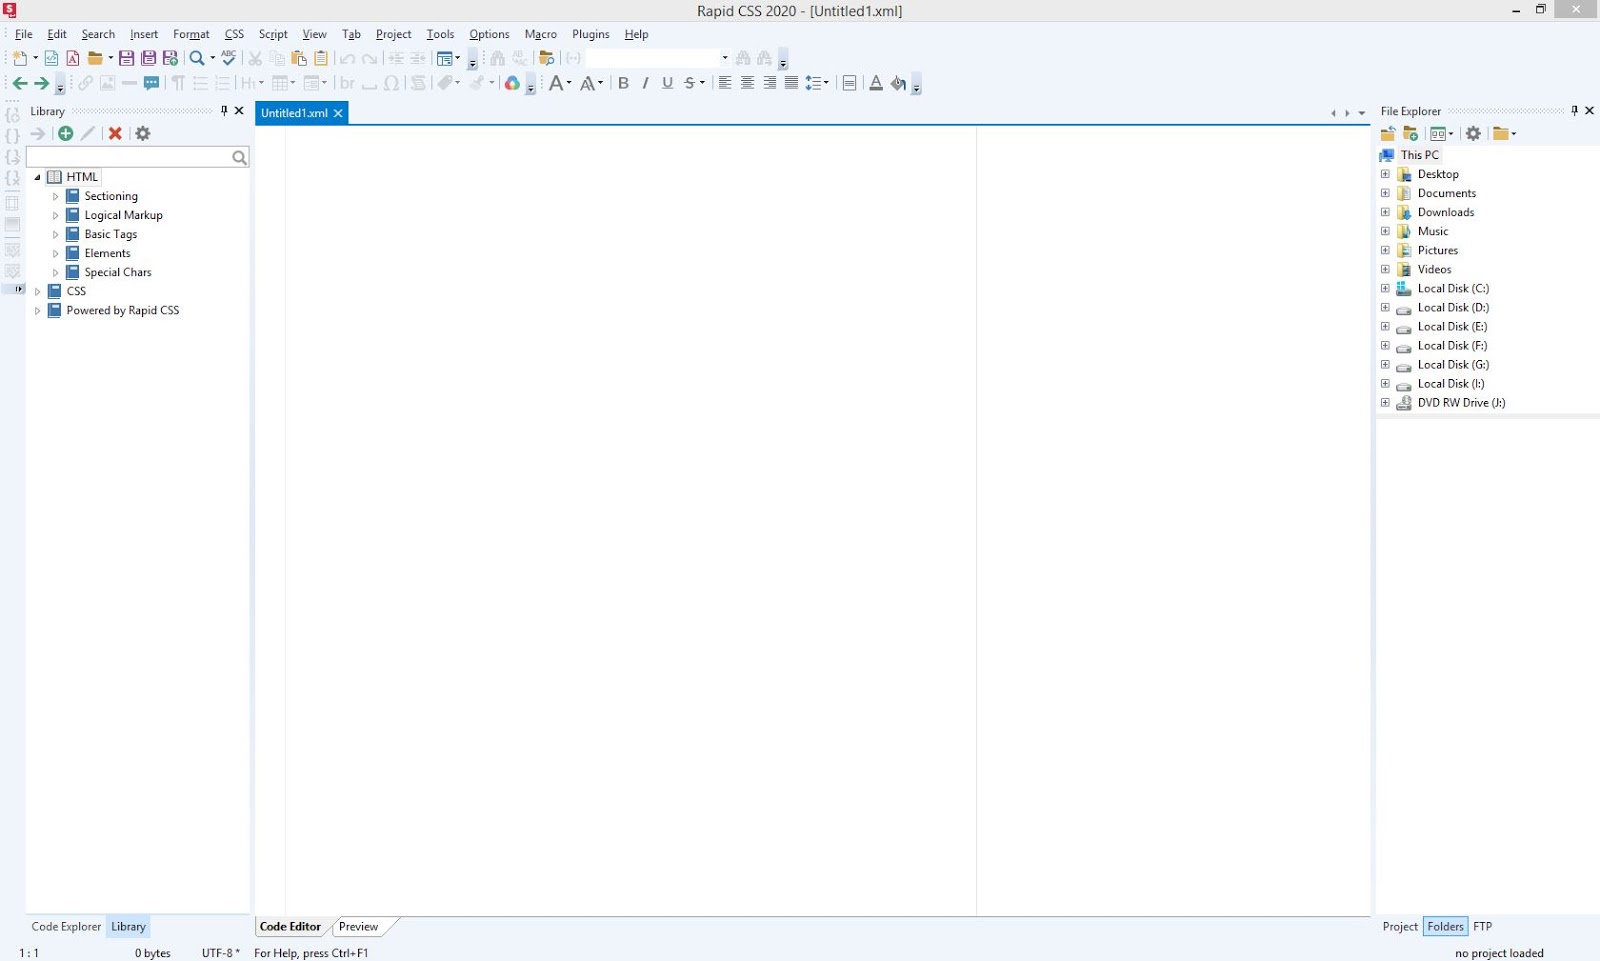Collapse the HTML library node
The width and height of the screenshot is (1600, 961).
tap(37, 177)
